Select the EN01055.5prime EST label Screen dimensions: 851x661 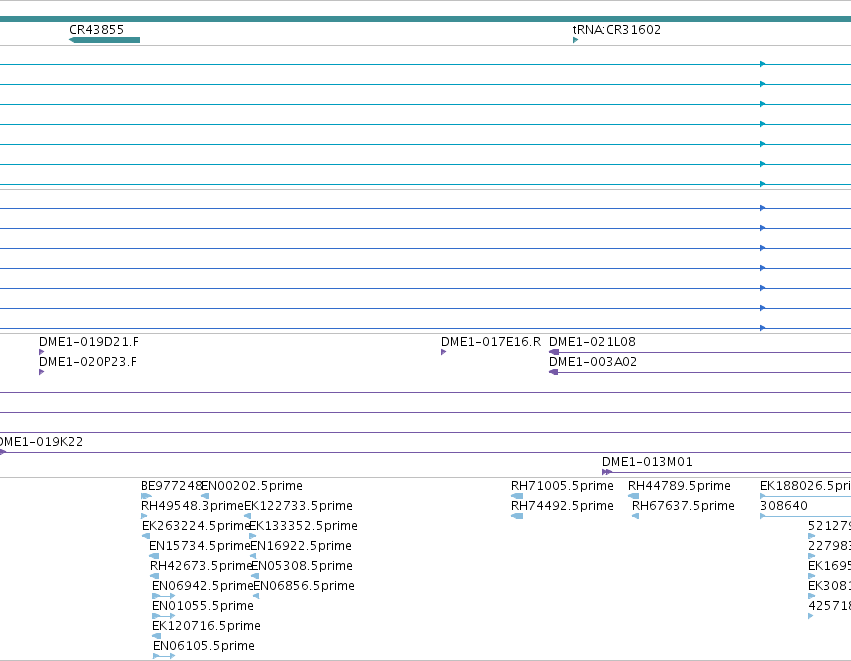[x=203, y=606]
